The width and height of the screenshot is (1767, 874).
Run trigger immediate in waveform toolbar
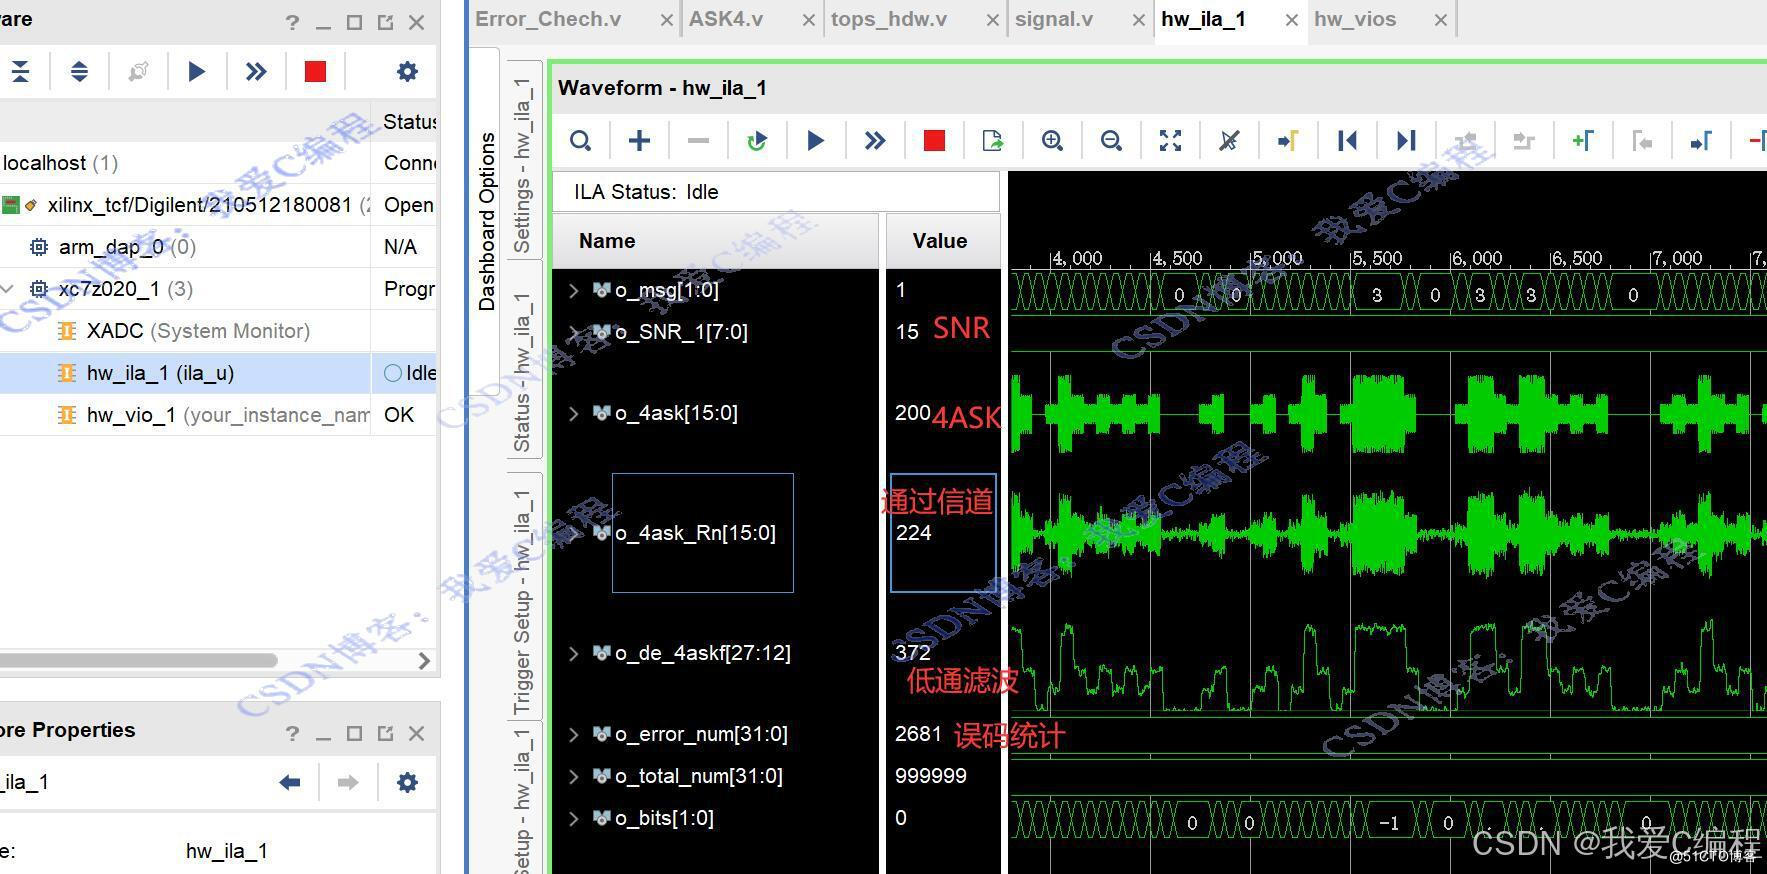875,141
